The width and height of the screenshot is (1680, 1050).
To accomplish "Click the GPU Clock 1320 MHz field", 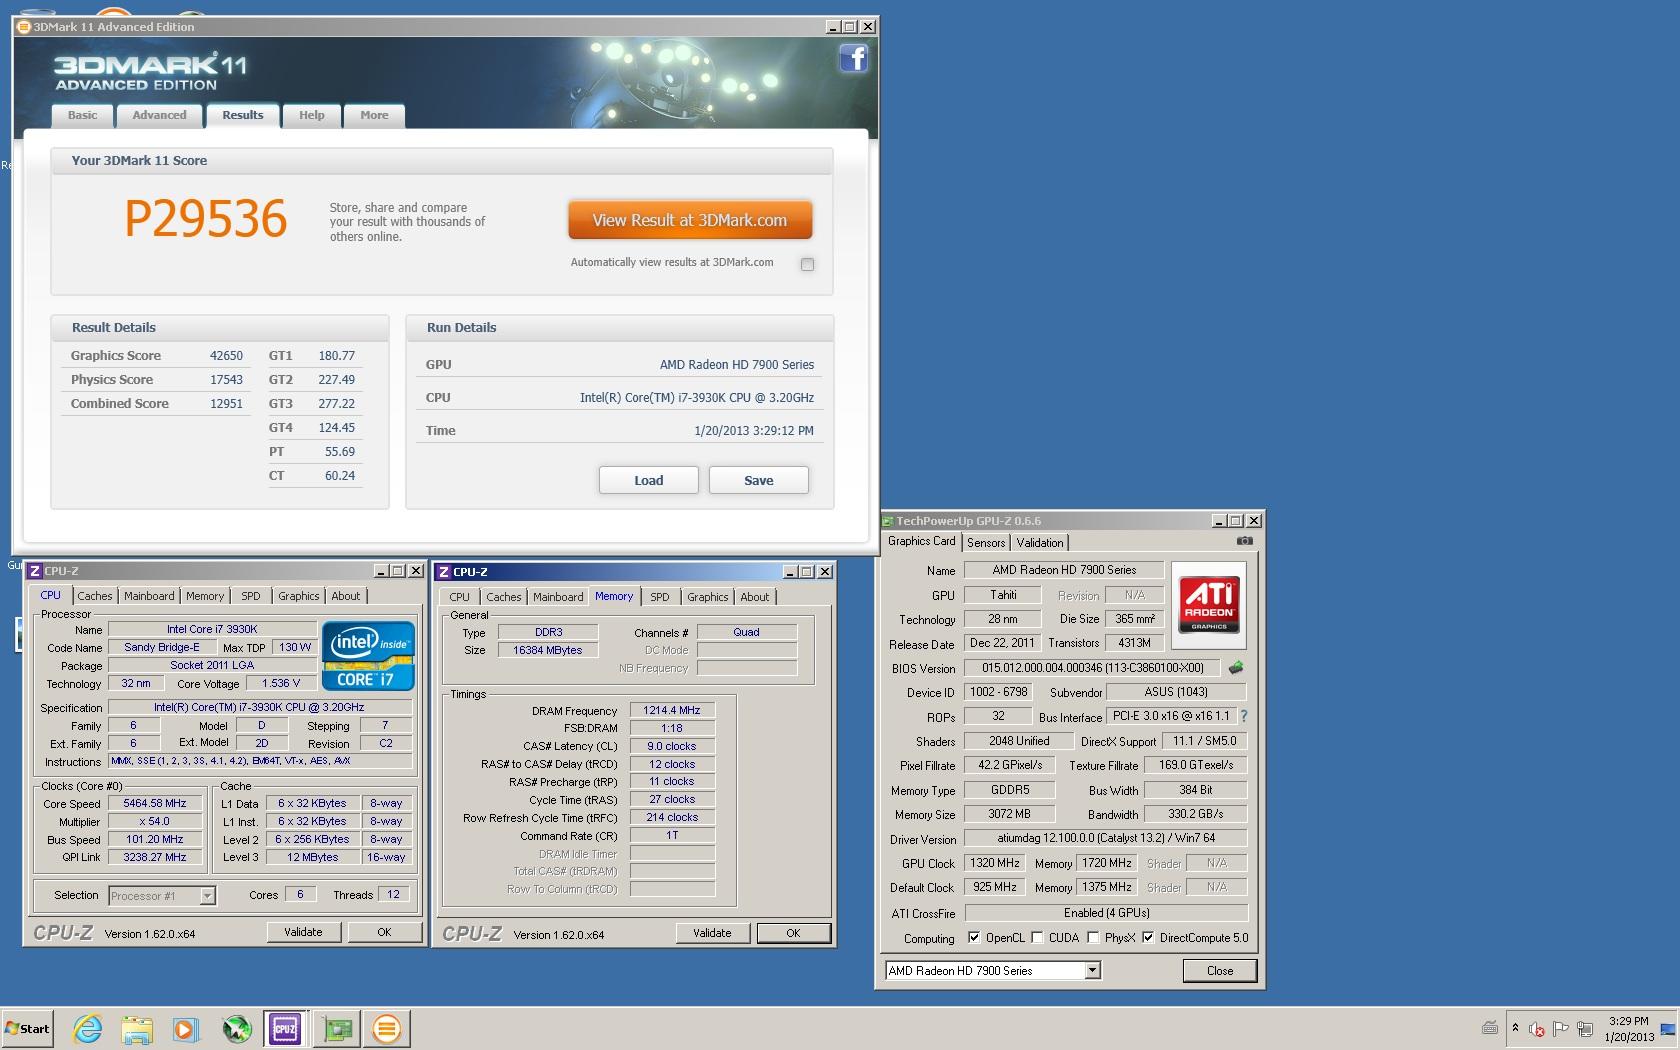I will pos(996,863).
